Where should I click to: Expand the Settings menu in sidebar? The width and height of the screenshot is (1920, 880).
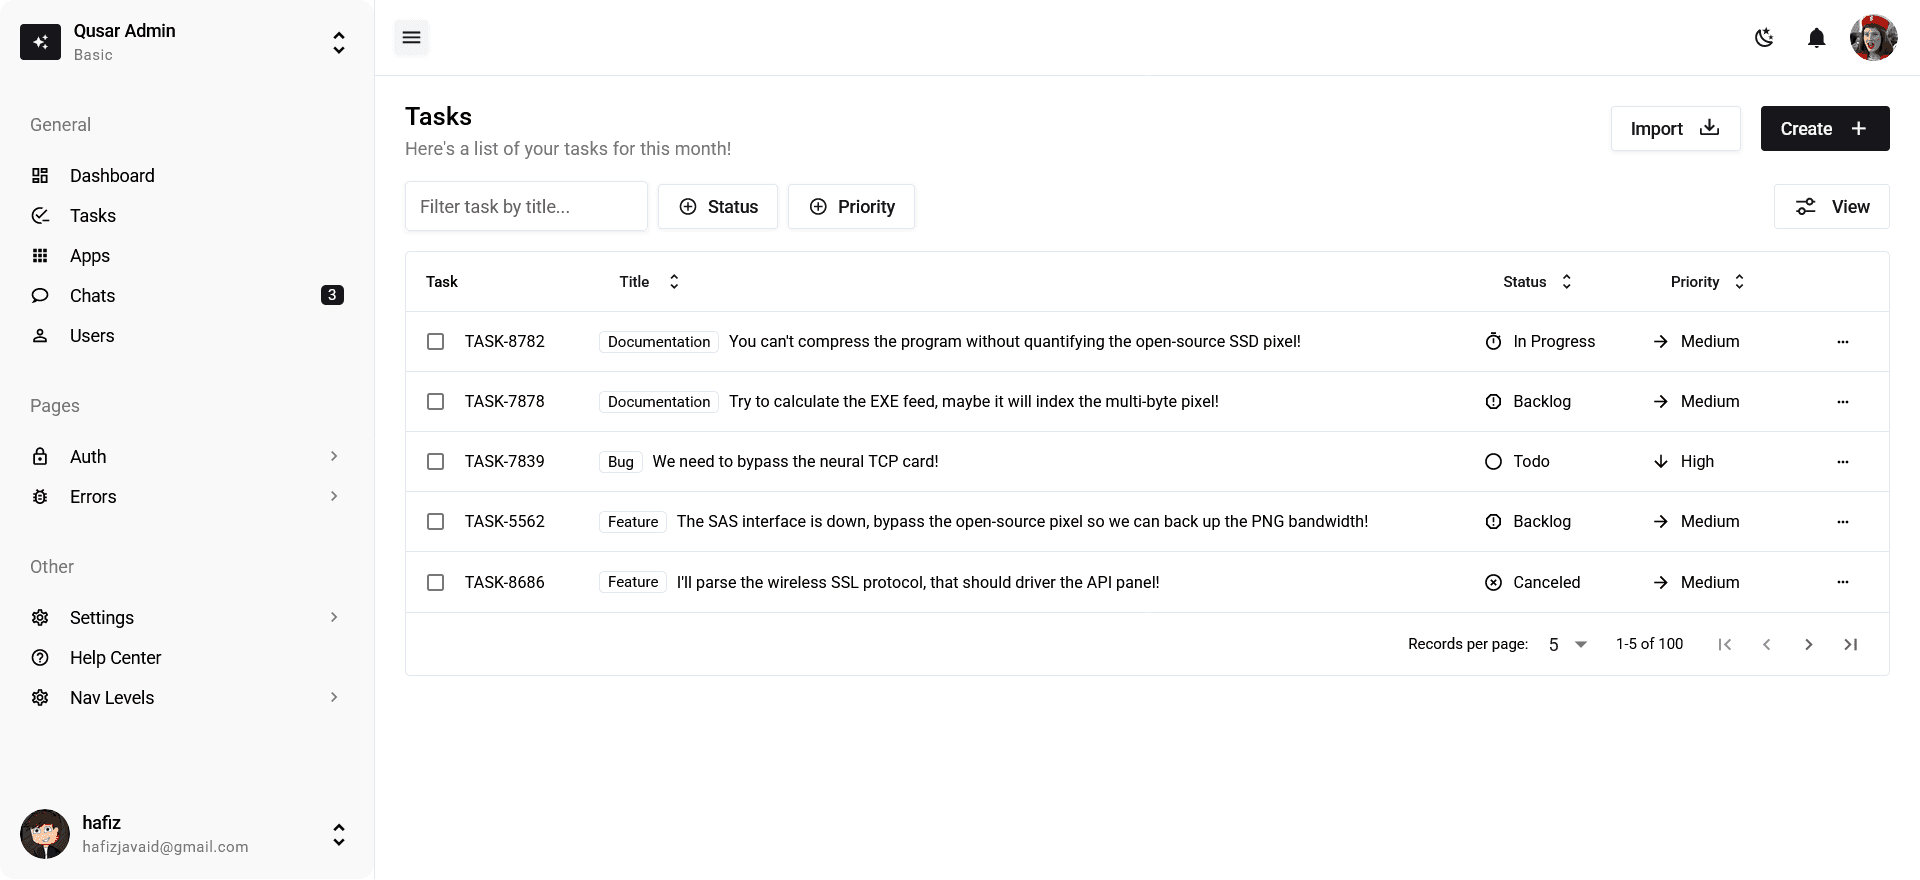click(x=187, y=618)
